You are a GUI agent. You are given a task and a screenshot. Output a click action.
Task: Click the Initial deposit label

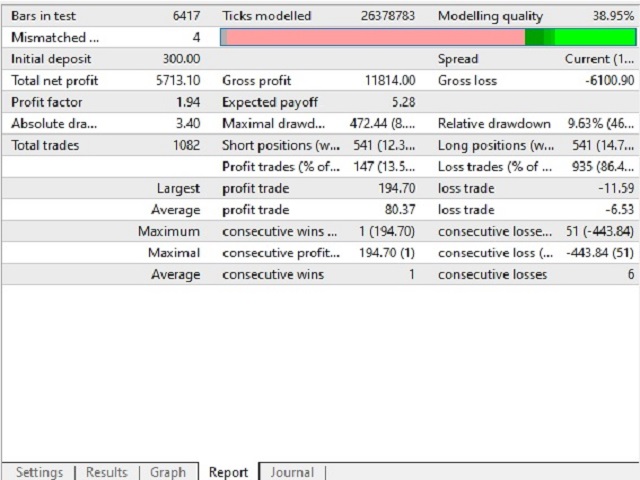point(51,59)
